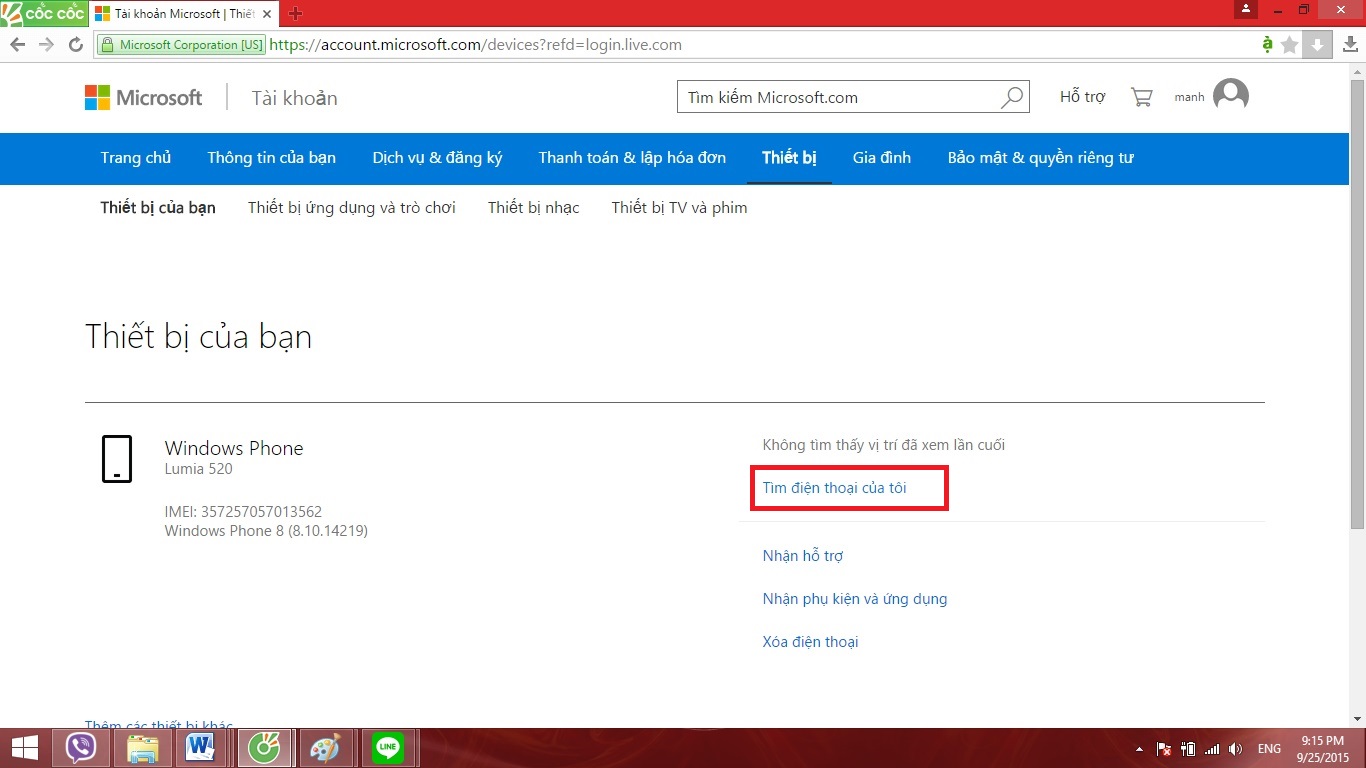
Task: Open Microsoft Word from the taskbar
Action: (203, 748)
